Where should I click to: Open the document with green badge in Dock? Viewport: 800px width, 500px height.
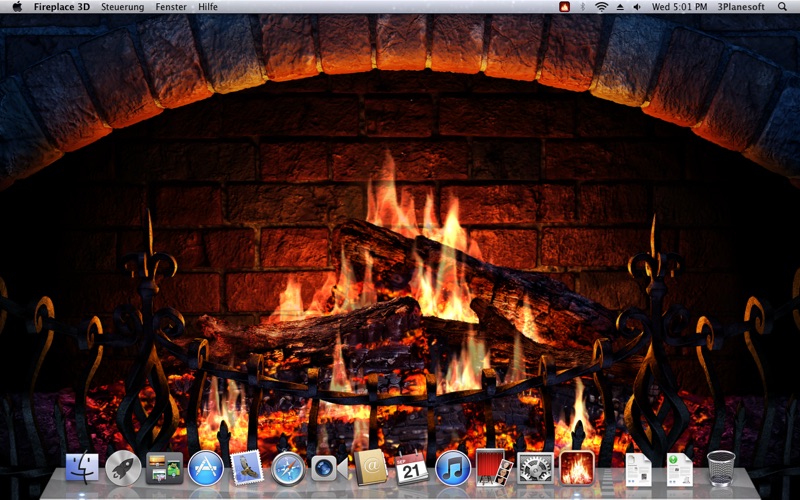[x=679, y=469]
